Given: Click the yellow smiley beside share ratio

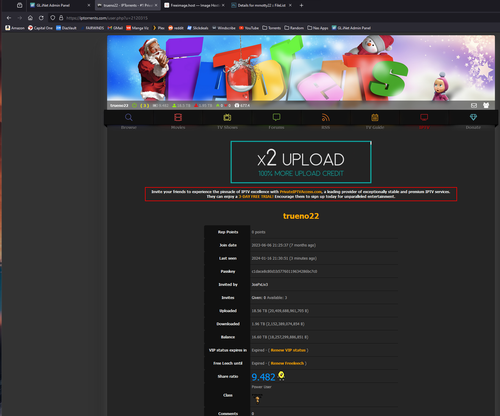Looking at the screenshot, I should click(x=281, y=376).
